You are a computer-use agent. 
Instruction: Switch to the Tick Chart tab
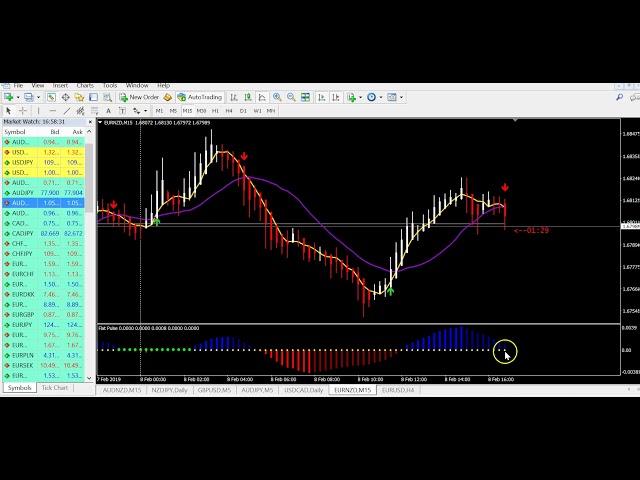[55, 388]
